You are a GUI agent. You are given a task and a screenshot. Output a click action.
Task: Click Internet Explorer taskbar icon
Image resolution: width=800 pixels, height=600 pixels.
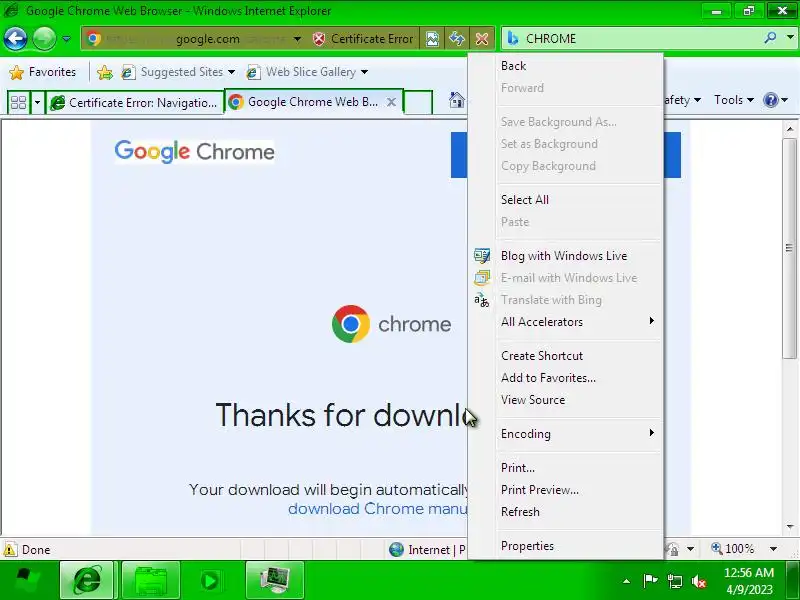tap(87, 580)
